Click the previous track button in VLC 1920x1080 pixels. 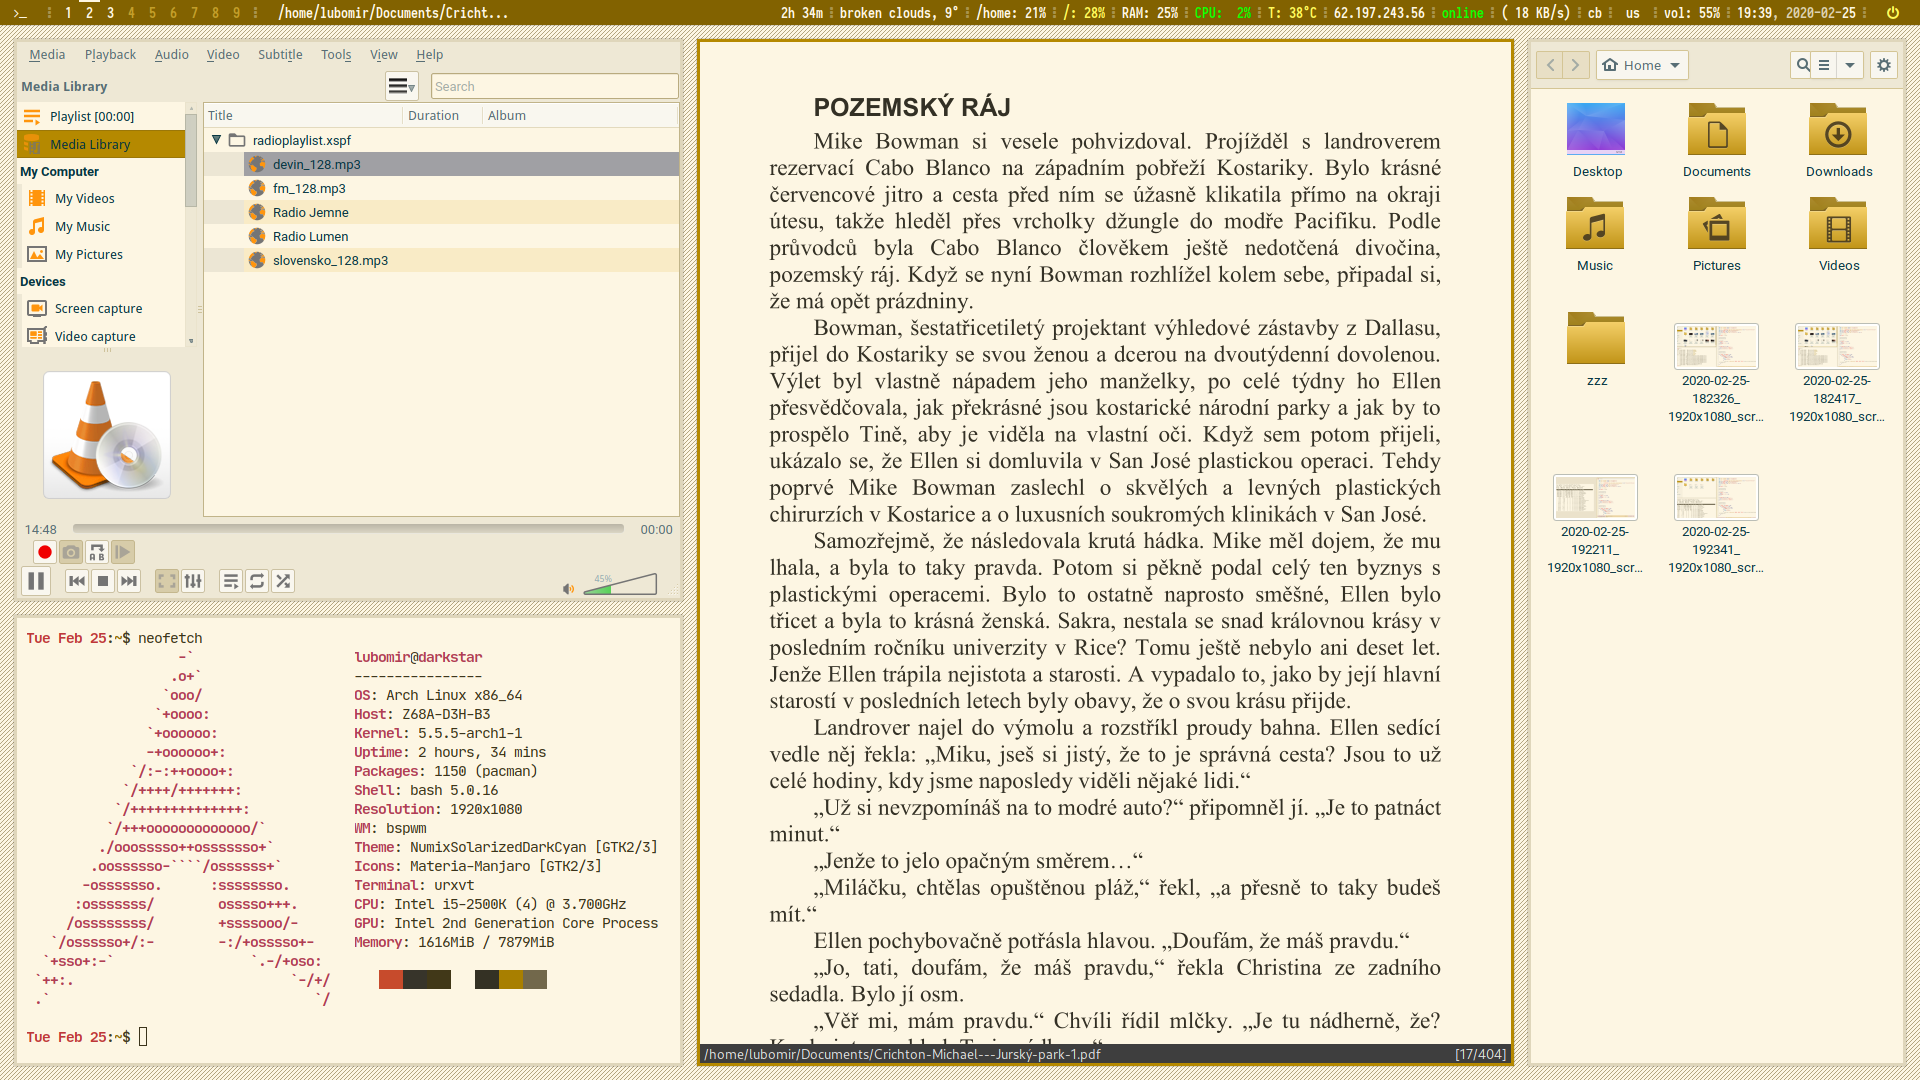pyautogui.click(x=77, y=581)
